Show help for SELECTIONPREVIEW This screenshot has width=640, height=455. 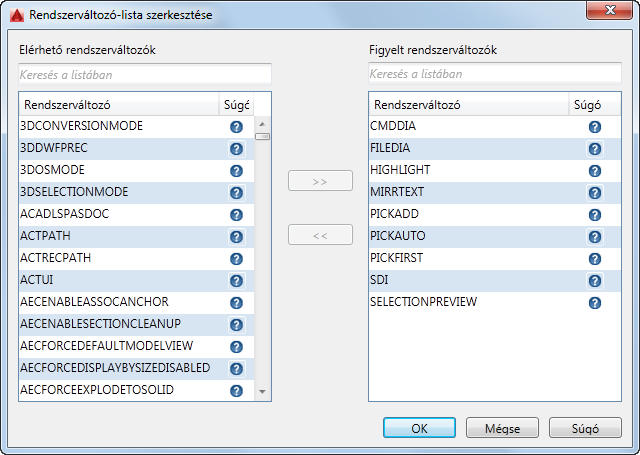(x=595, y=303)
